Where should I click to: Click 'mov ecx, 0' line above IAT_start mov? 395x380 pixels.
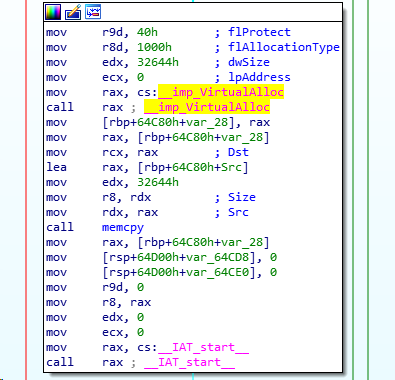point(95,332)
